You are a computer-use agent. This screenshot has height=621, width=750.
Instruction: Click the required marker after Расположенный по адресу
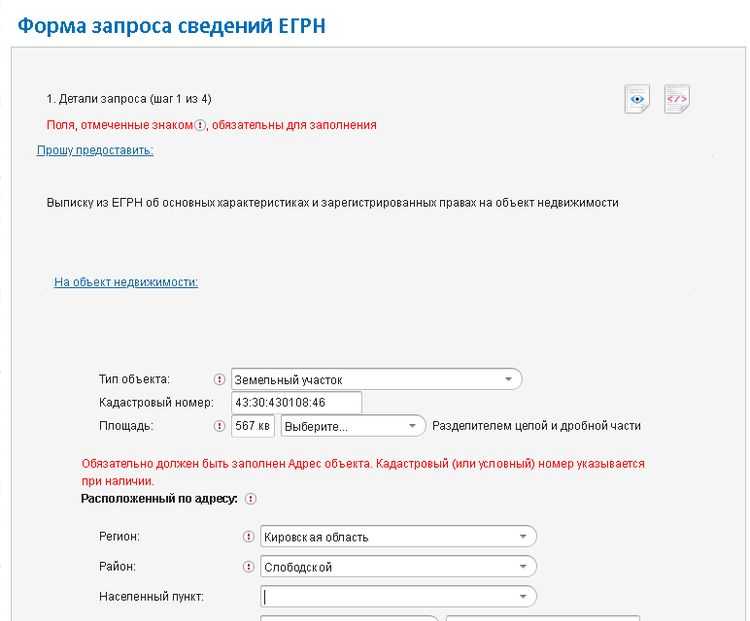point(250,499)
